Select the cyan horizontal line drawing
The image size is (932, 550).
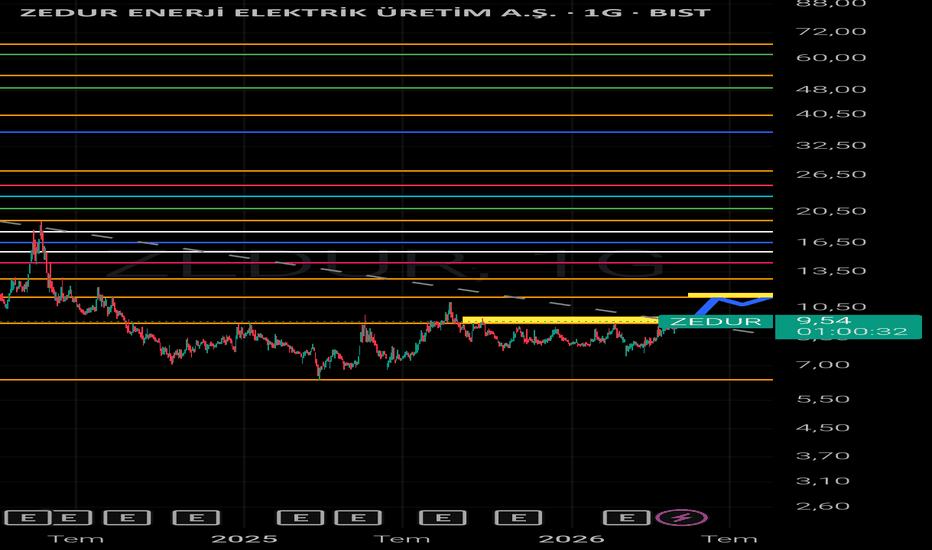tap(386, 196)
